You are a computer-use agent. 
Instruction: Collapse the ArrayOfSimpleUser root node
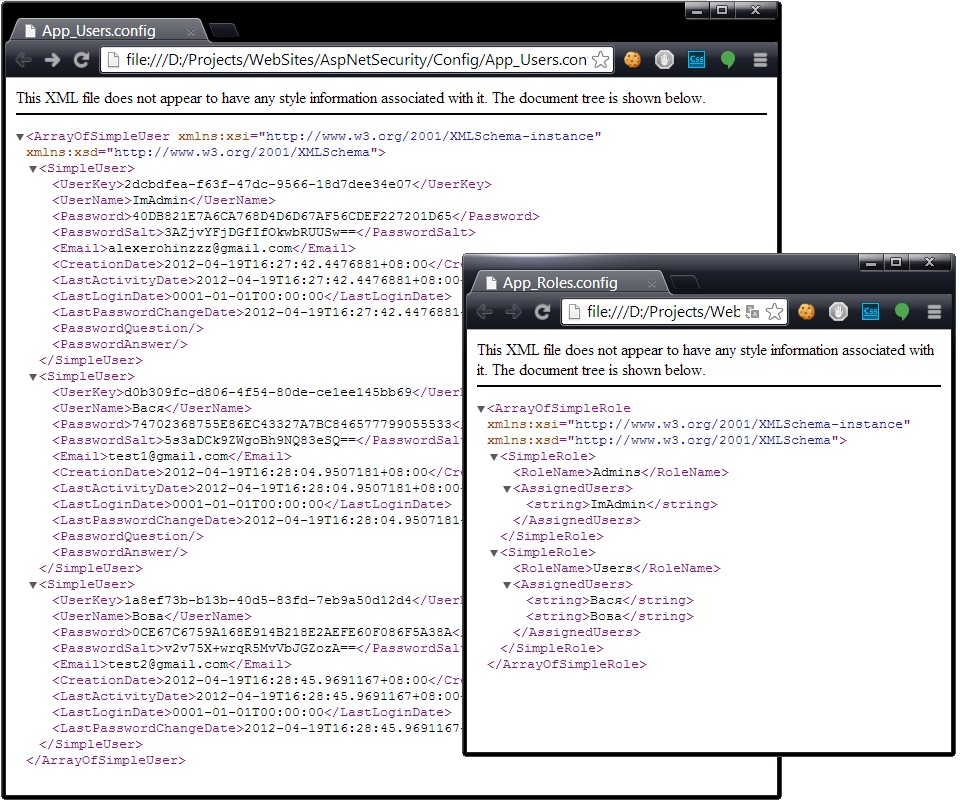(x=20, y=137)
